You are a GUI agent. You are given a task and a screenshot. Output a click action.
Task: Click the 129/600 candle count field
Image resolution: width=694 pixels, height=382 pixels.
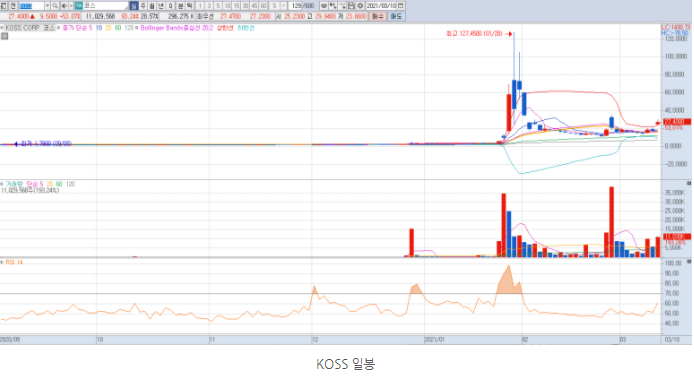[x=301, y=6]
